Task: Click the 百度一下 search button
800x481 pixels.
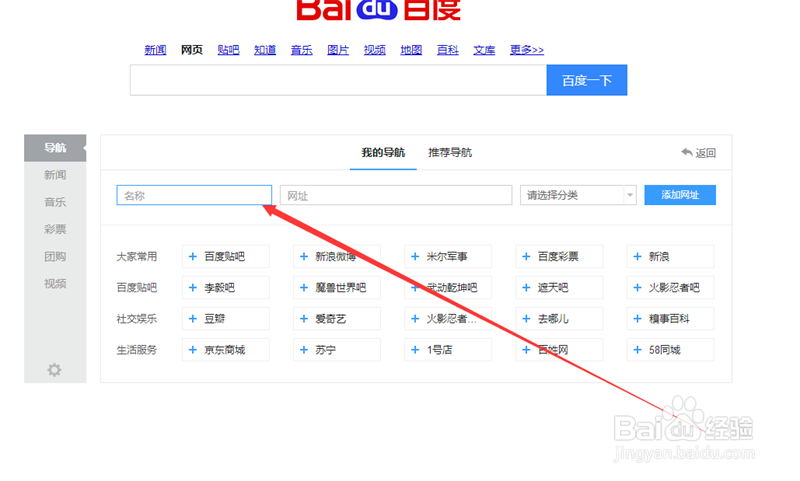Action: point(587,80)
